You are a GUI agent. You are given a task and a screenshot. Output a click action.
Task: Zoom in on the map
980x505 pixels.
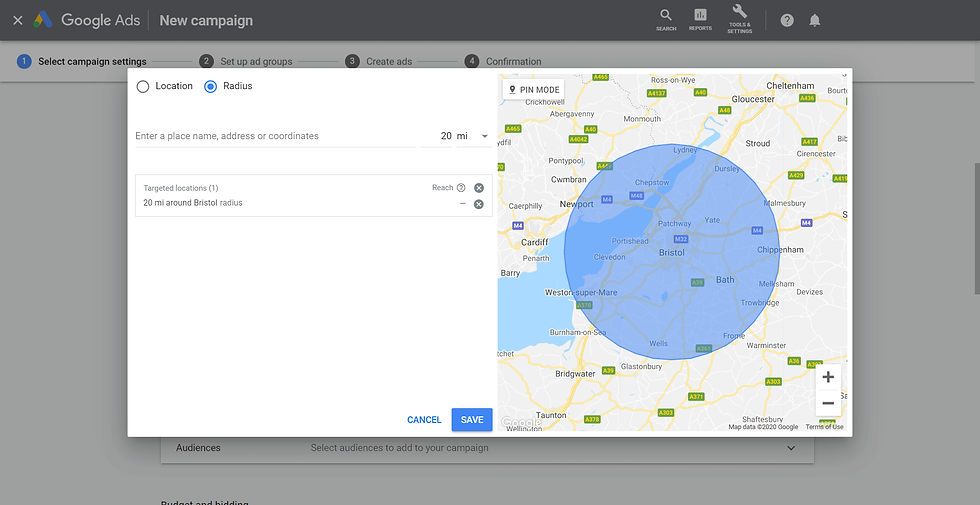point(828,378)
